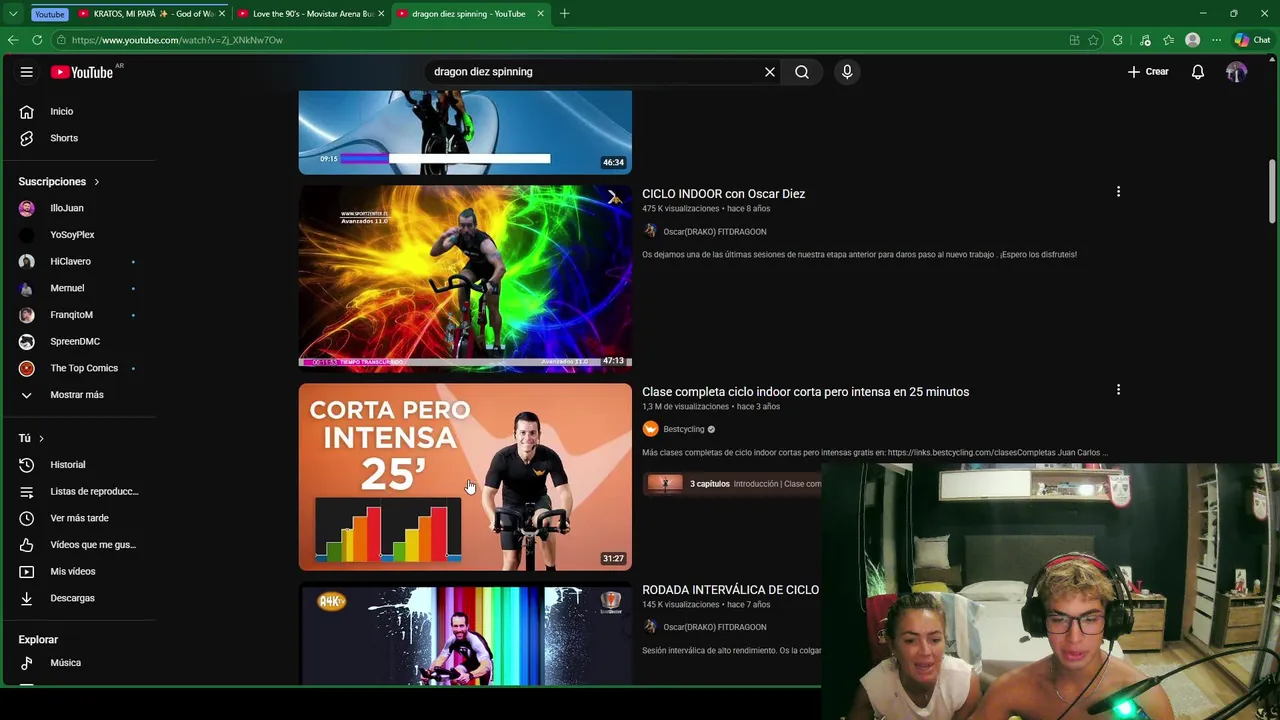Open Oscar(DRAKO) FITDRAGOON channel under CICLO INDOOR
Image resolution: width=1280 pixels, height=720 pixels.
pos(714,231)
